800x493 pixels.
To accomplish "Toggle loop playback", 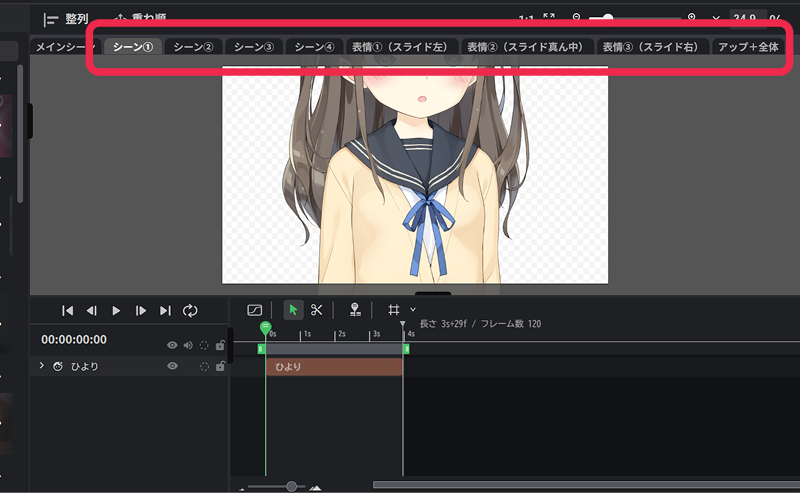I will pos(190,311).
